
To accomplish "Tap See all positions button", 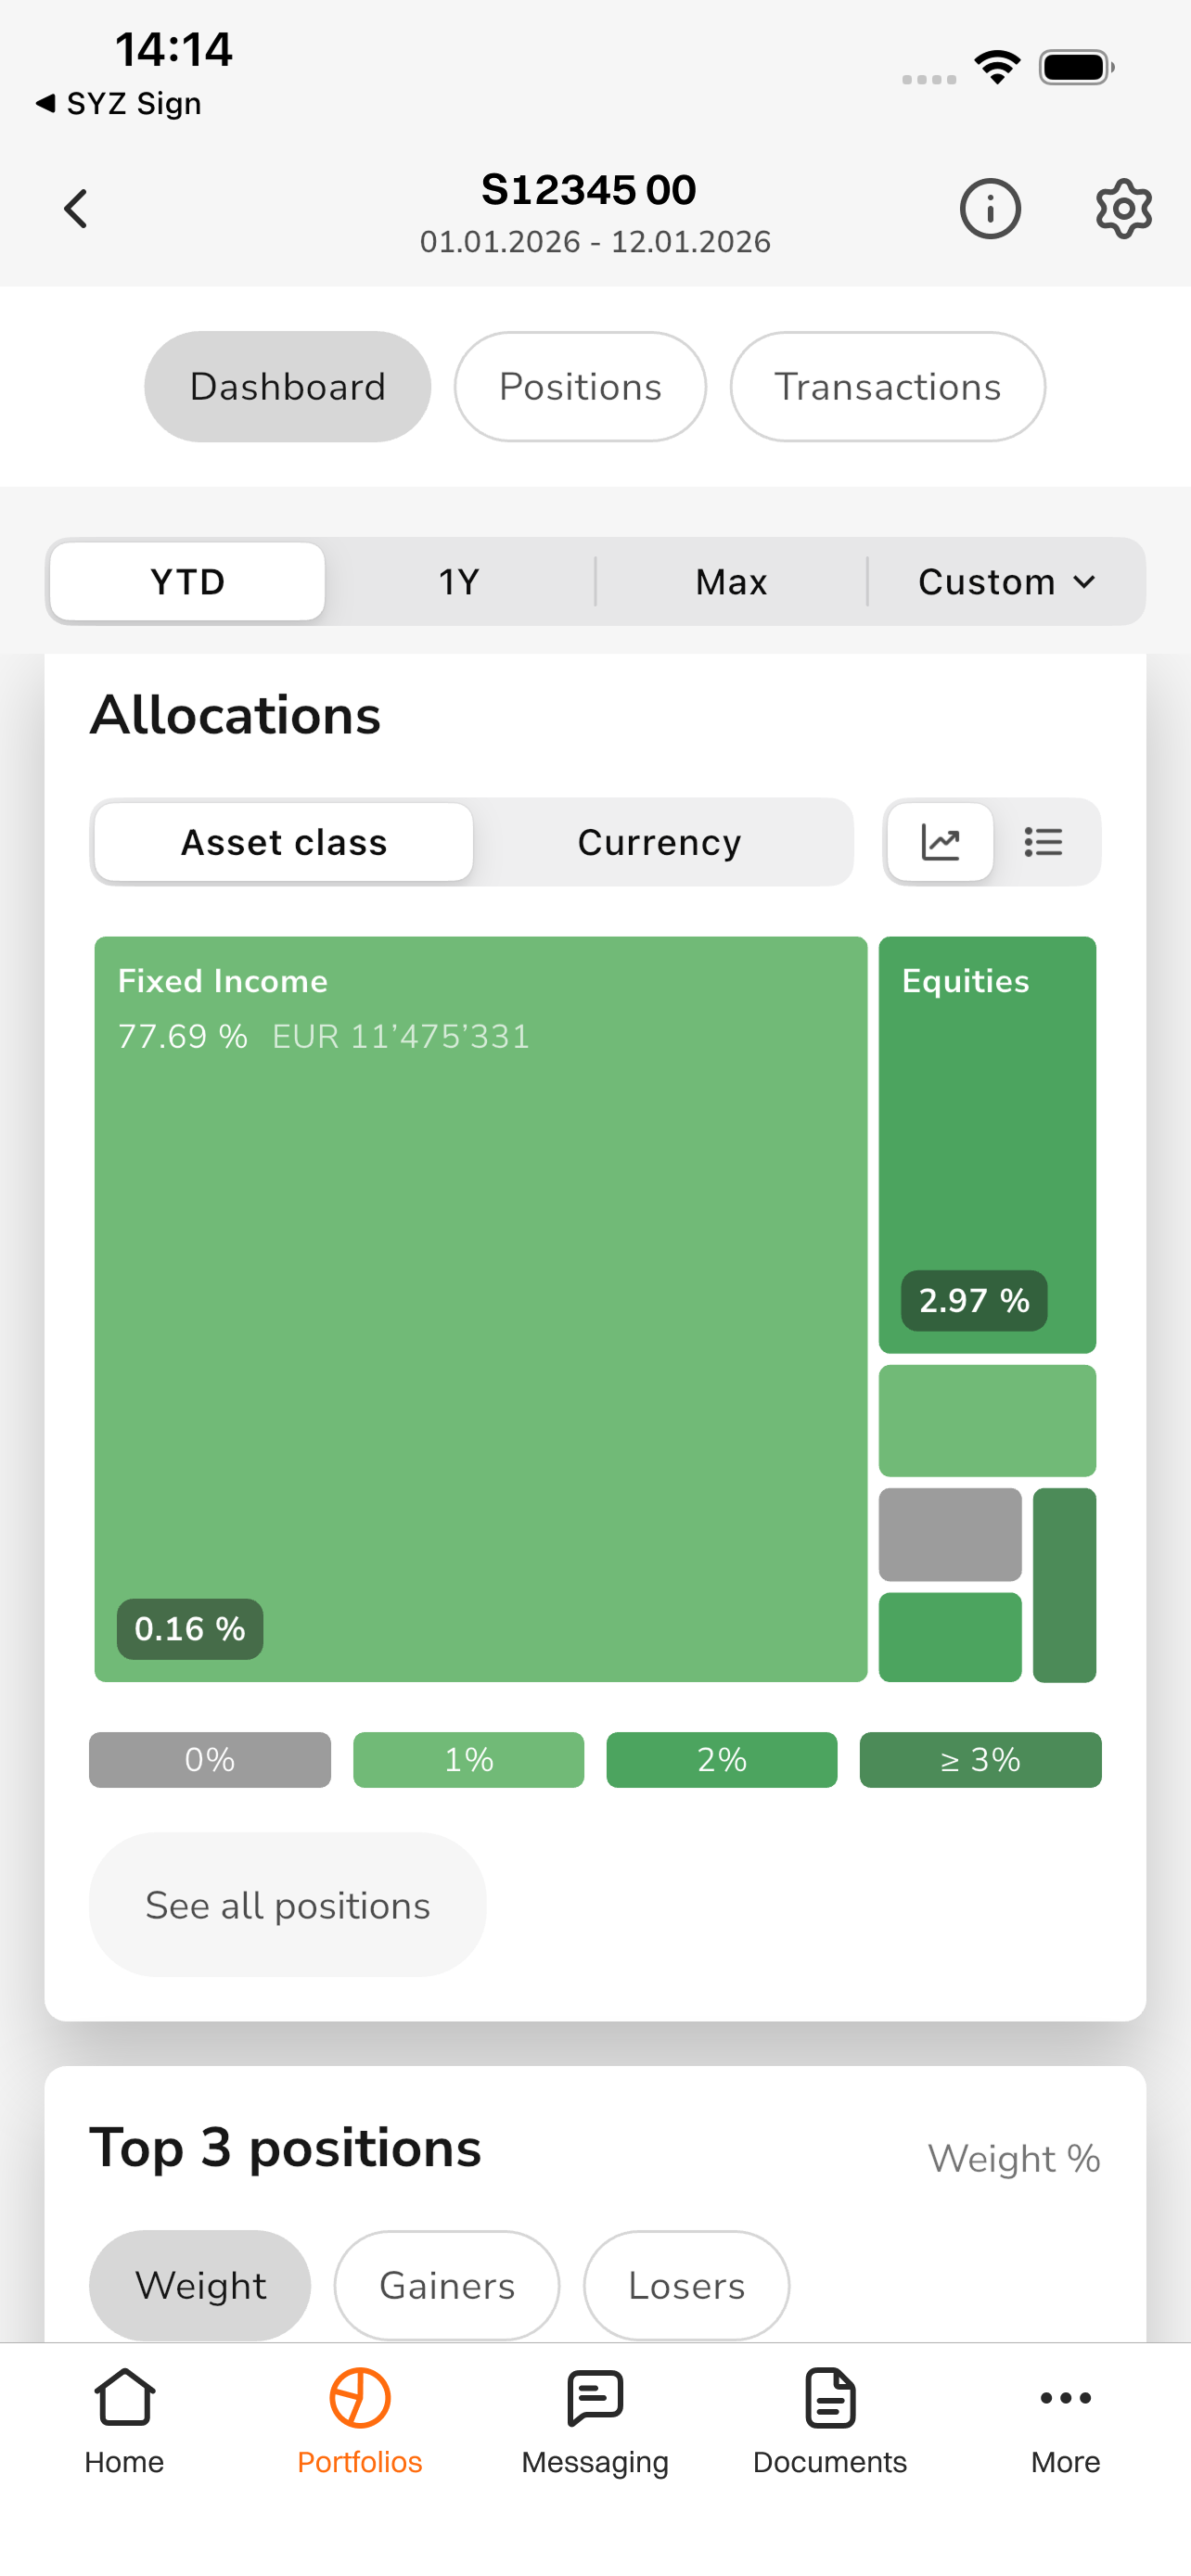I will pyautogui.click(x=288, y=1905).
